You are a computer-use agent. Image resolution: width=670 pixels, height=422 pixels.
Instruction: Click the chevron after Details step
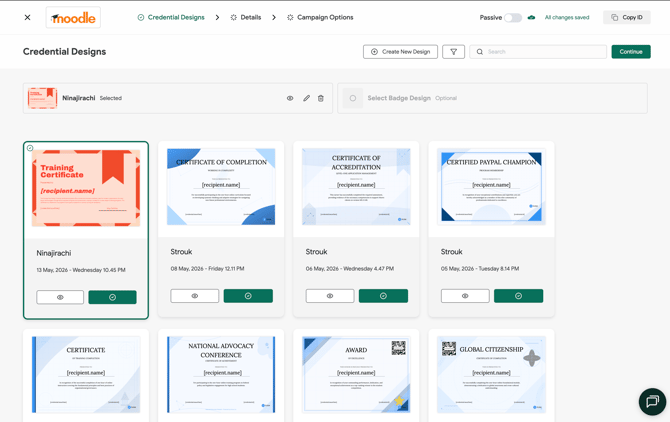tap(274, 18)
